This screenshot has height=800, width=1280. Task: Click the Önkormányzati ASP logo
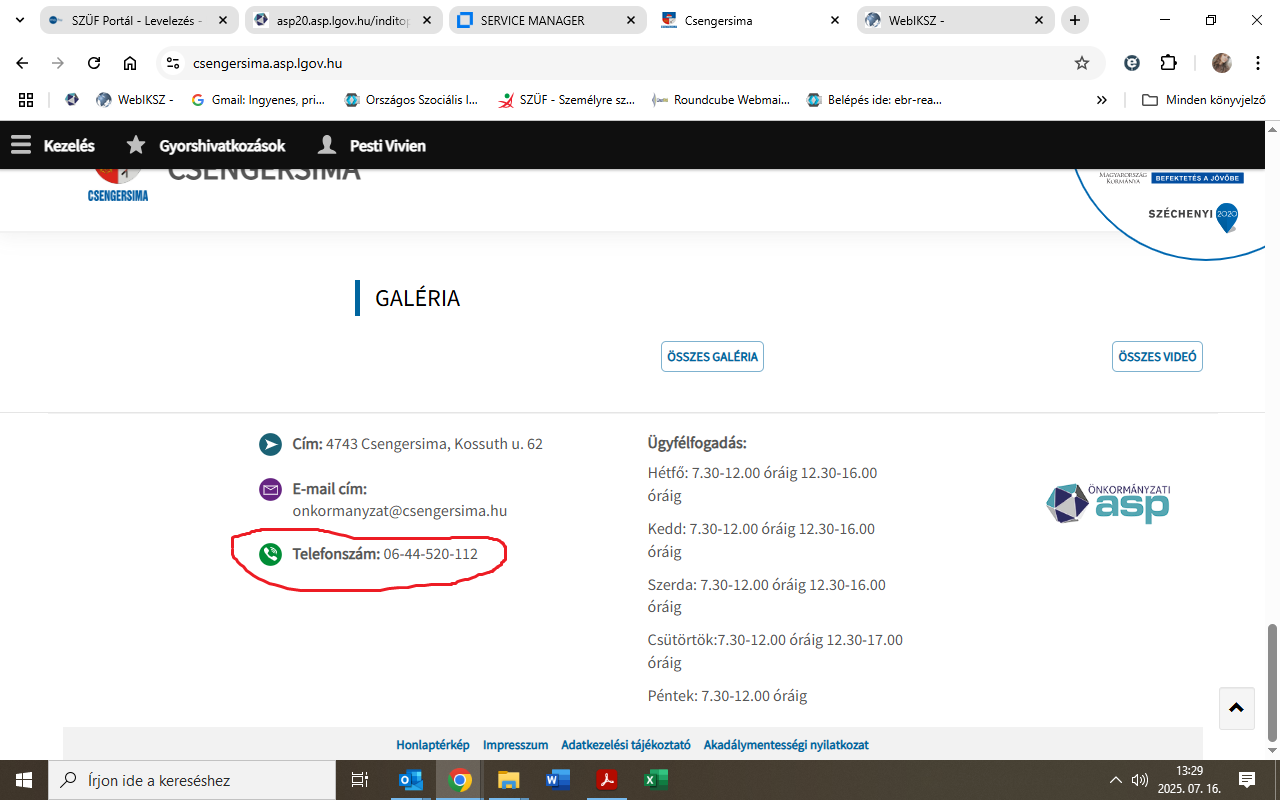[1108, 503]
